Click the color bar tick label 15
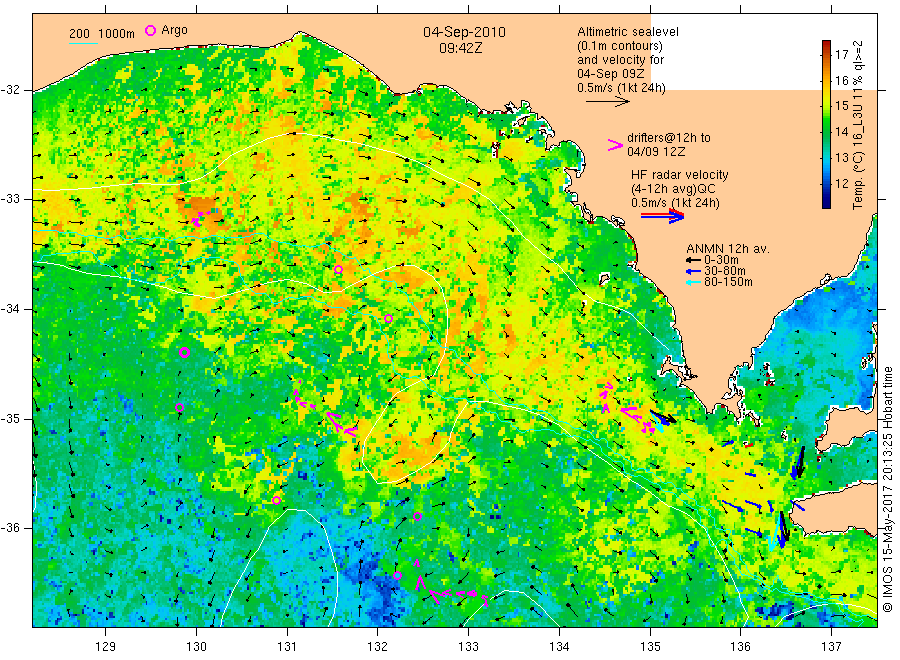Image resolution: width=900 pixels, height=660 pixels. (x=841, y=106)
